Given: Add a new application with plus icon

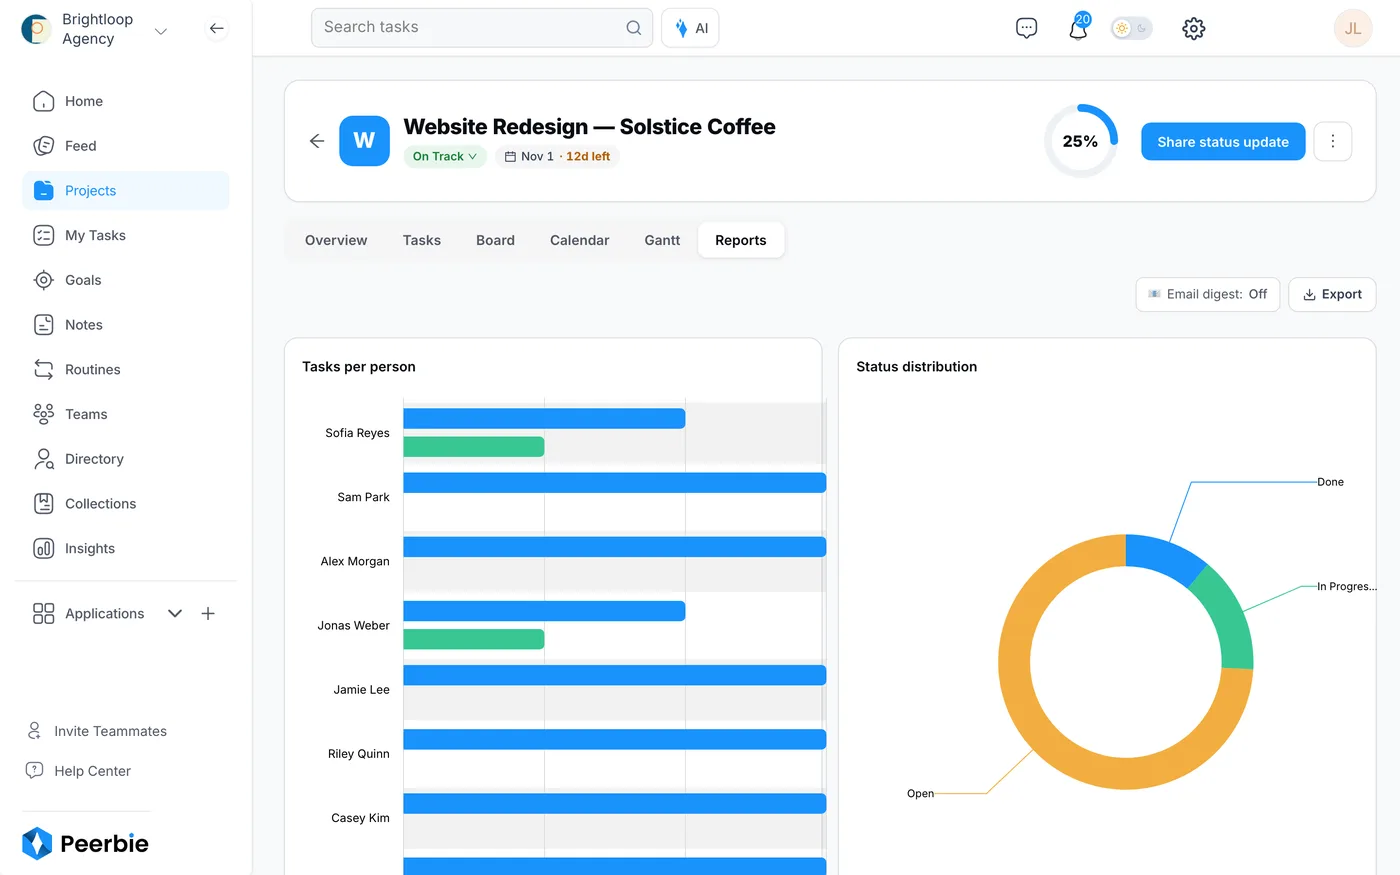Looking at the screenshot, I should point(208,614).
